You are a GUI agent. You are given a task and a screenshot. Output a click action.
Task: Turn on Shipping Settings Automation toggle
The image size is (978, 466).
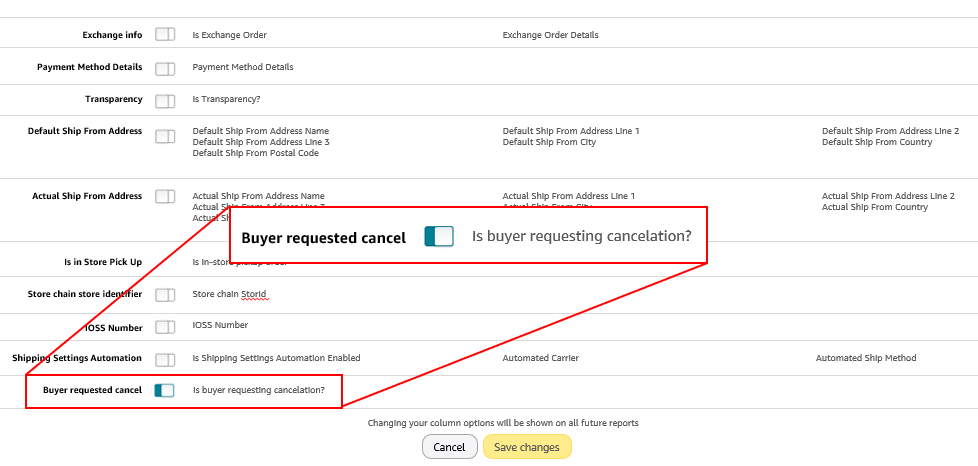(165, 359)
